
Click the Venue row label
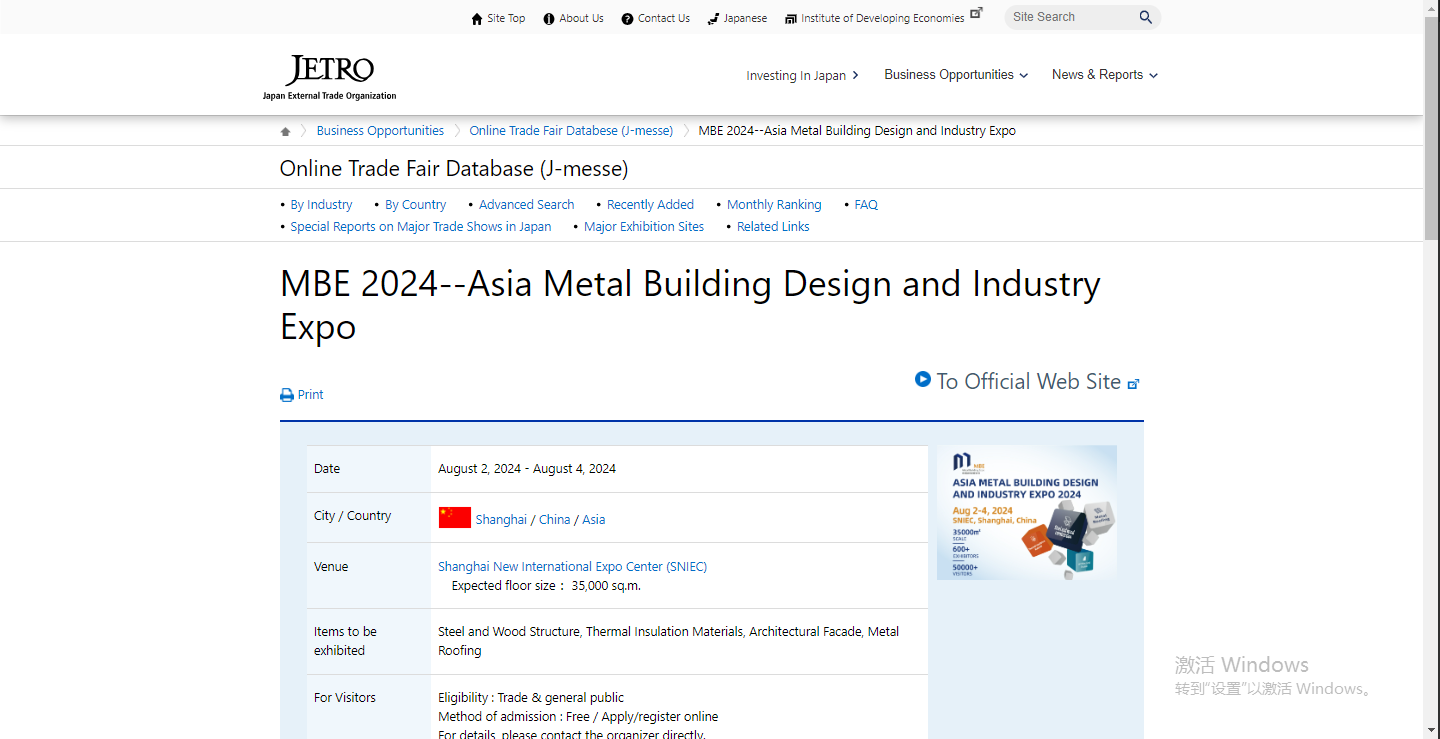click(331, 567)
